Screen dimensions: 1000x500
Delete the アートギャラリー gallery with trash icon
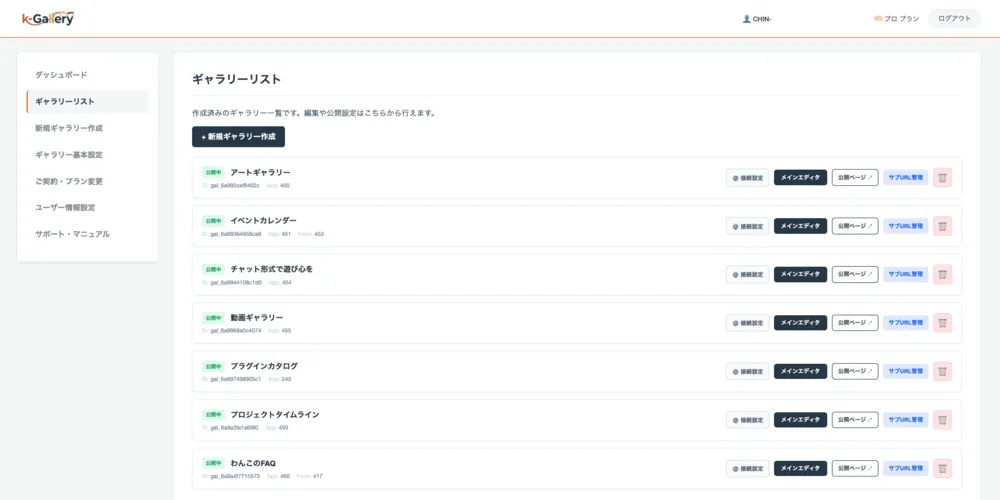click(942, 177)
